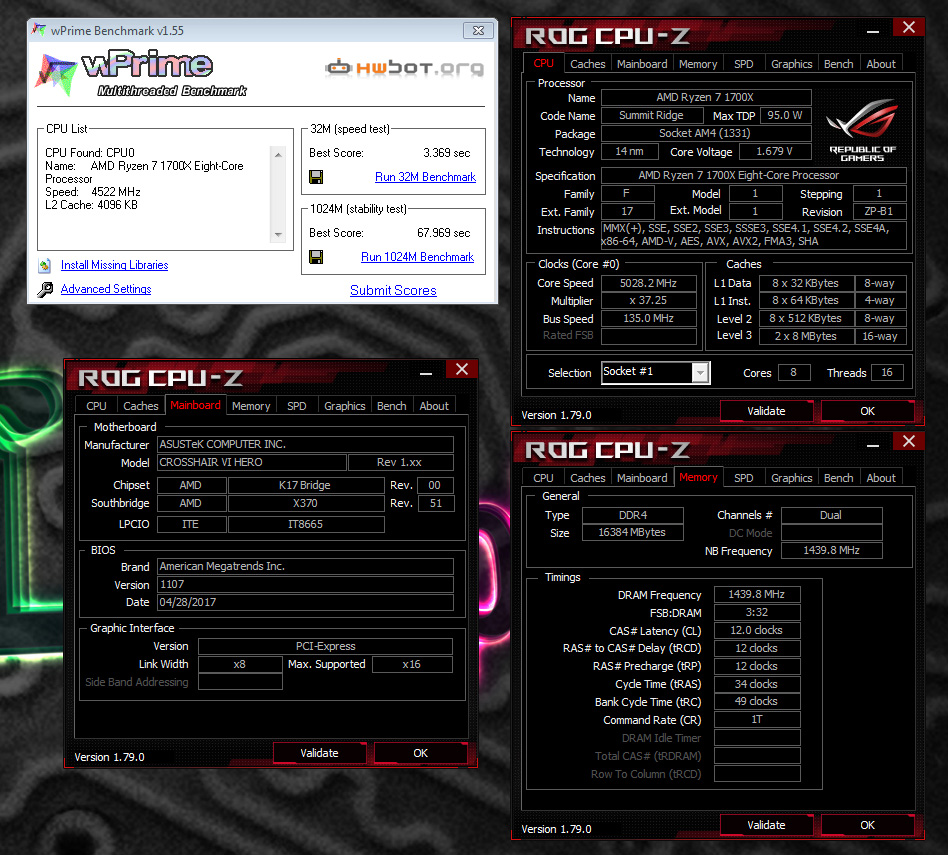This screenshot has width=948, height=855.
Task: Click the 32M benchmark save floppy icon
Action: pyautogui.click(x=316, y=177)
